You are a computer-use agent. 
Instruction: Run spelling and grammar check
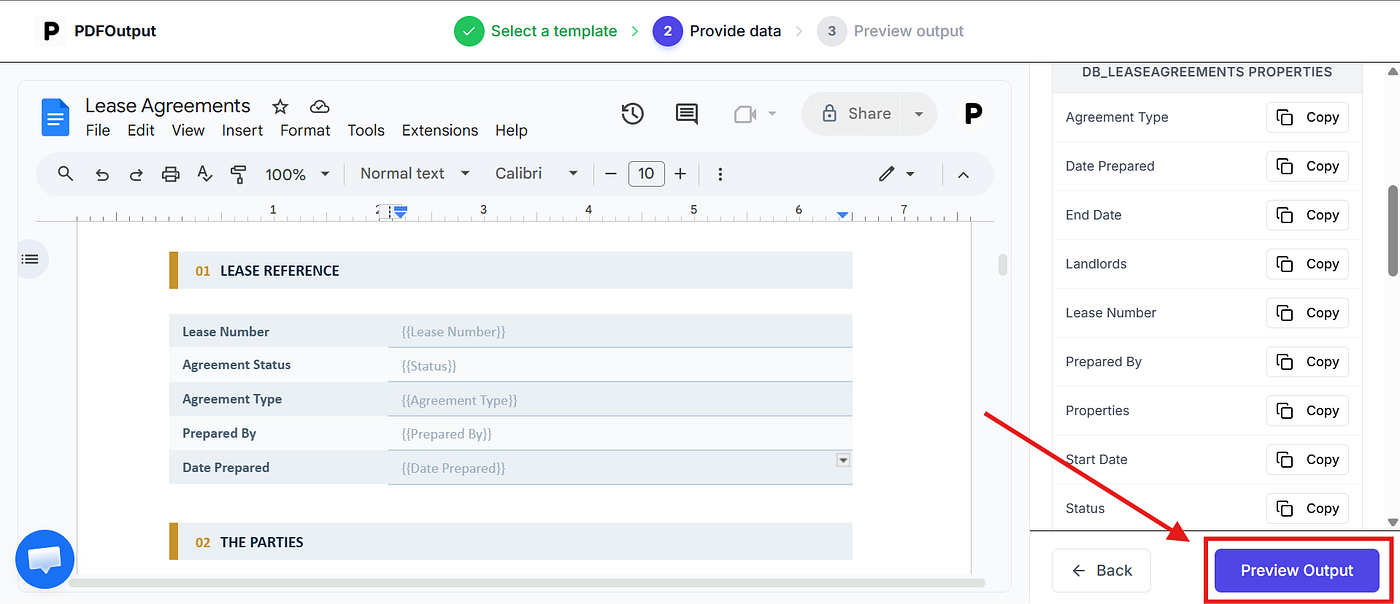[205, 174]
